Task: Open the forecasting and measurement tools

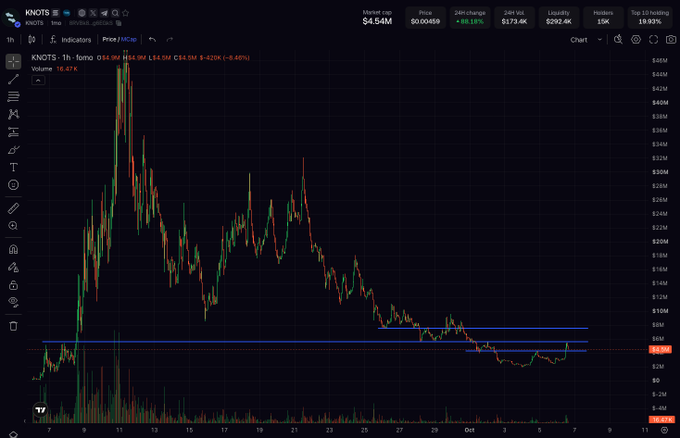Action: (x=13, y=132)
